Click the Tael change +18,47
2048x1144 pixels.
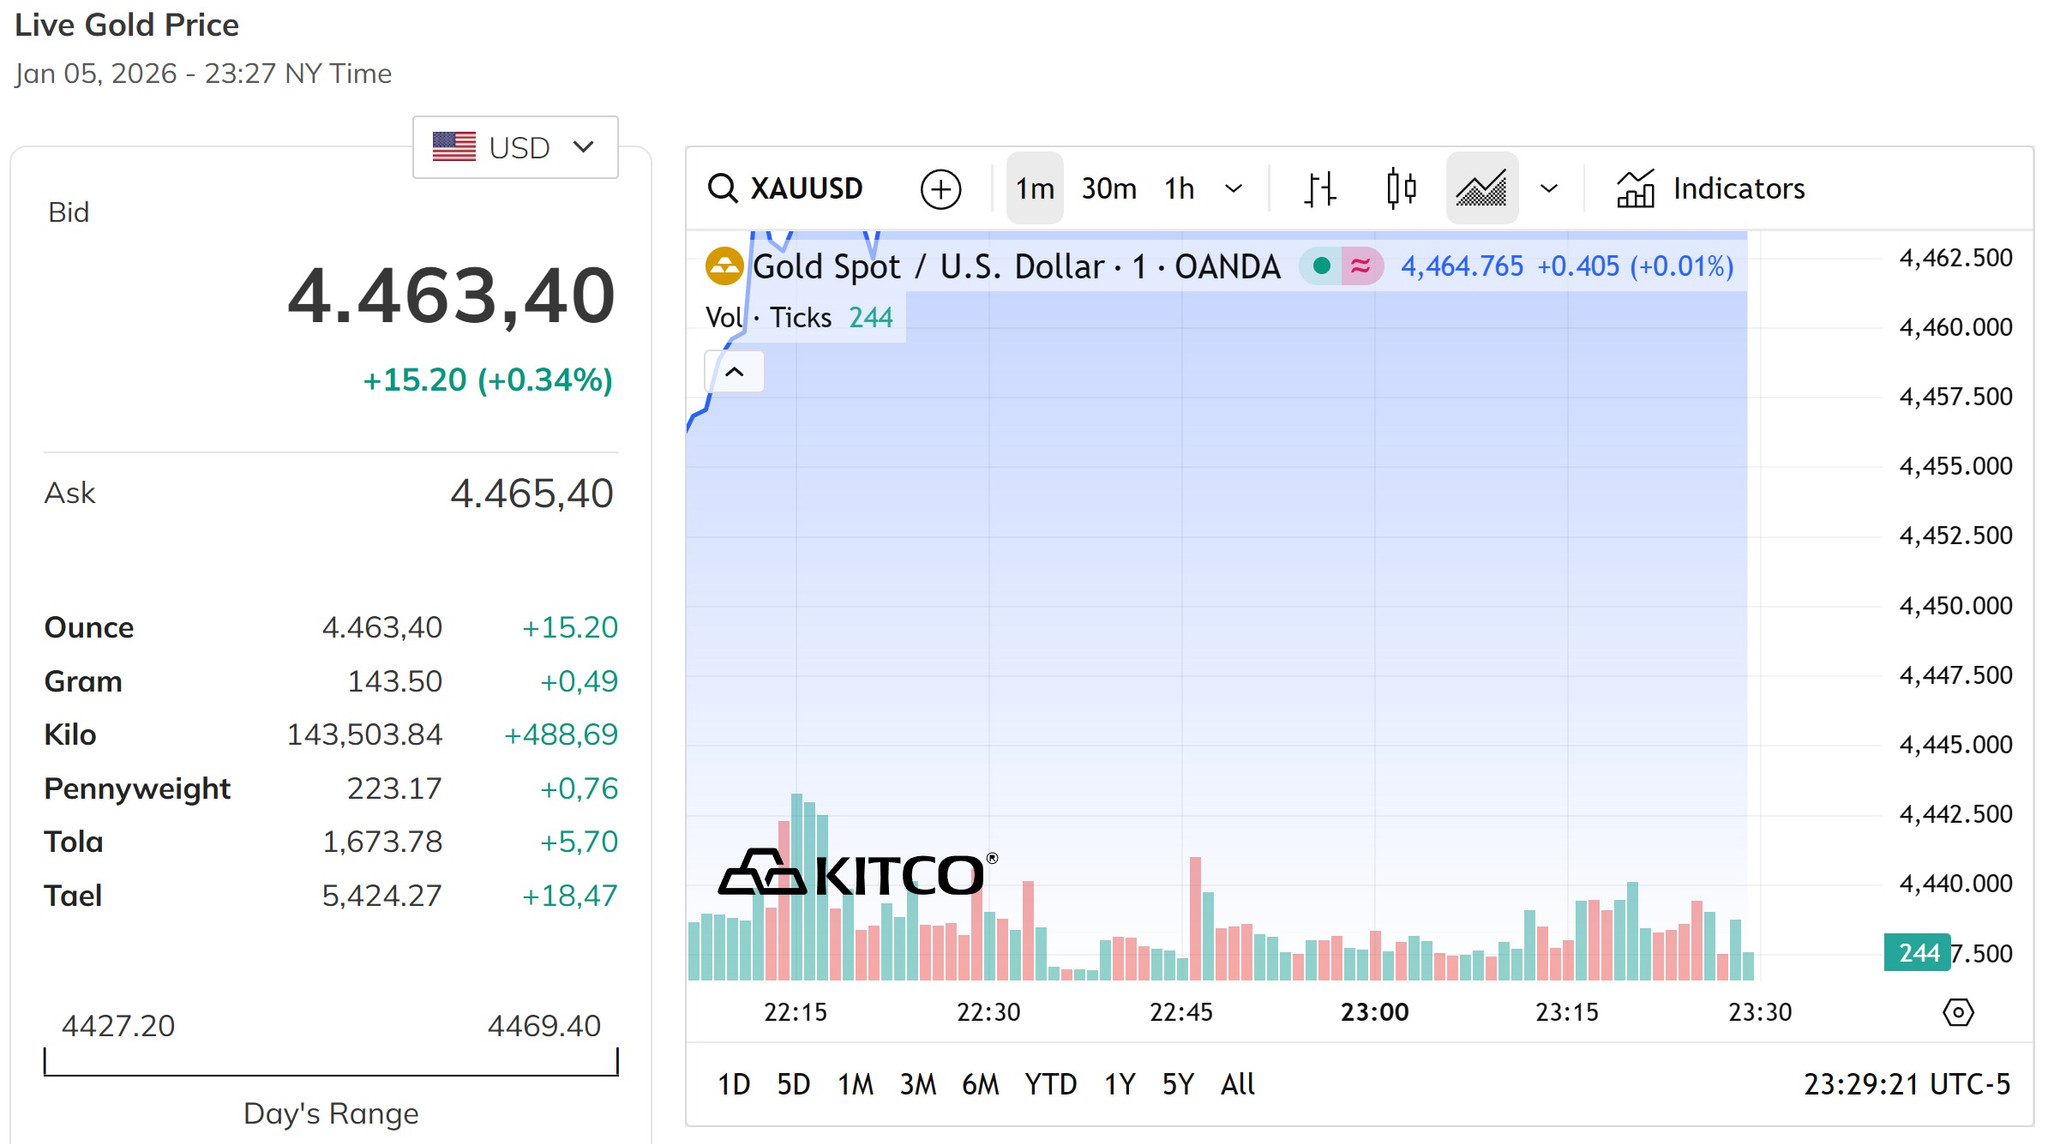click(570, 895)
